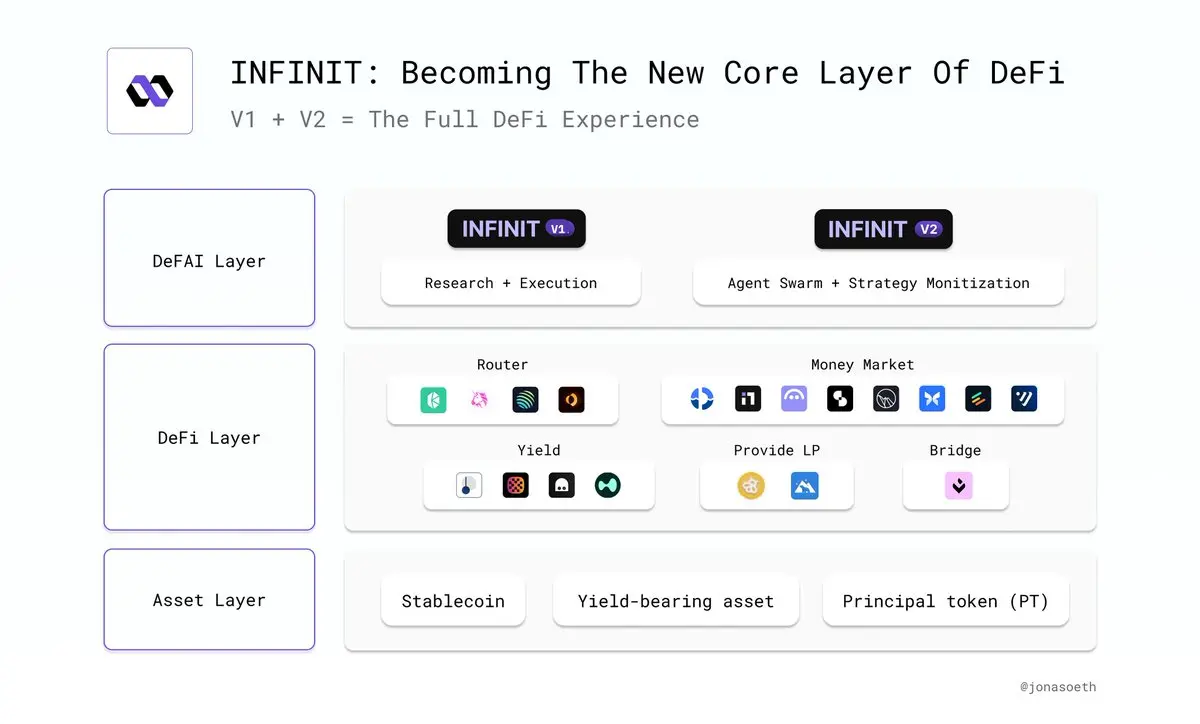Click the Research + Execution box
The width and height of the screenshot is (1200, 724).
(x=511, y=283)
